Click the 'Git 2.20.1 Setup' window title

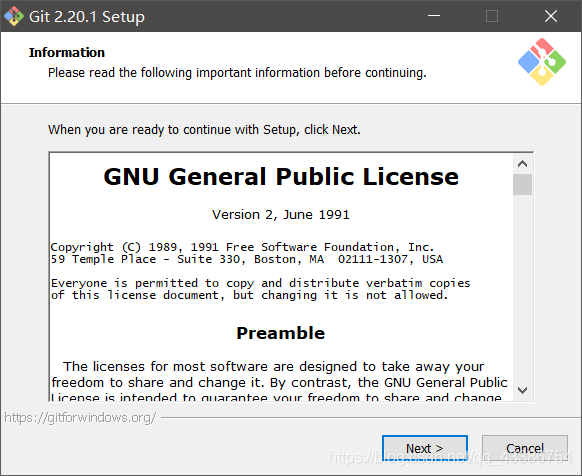pyautogui.click(x=87, y=17)
